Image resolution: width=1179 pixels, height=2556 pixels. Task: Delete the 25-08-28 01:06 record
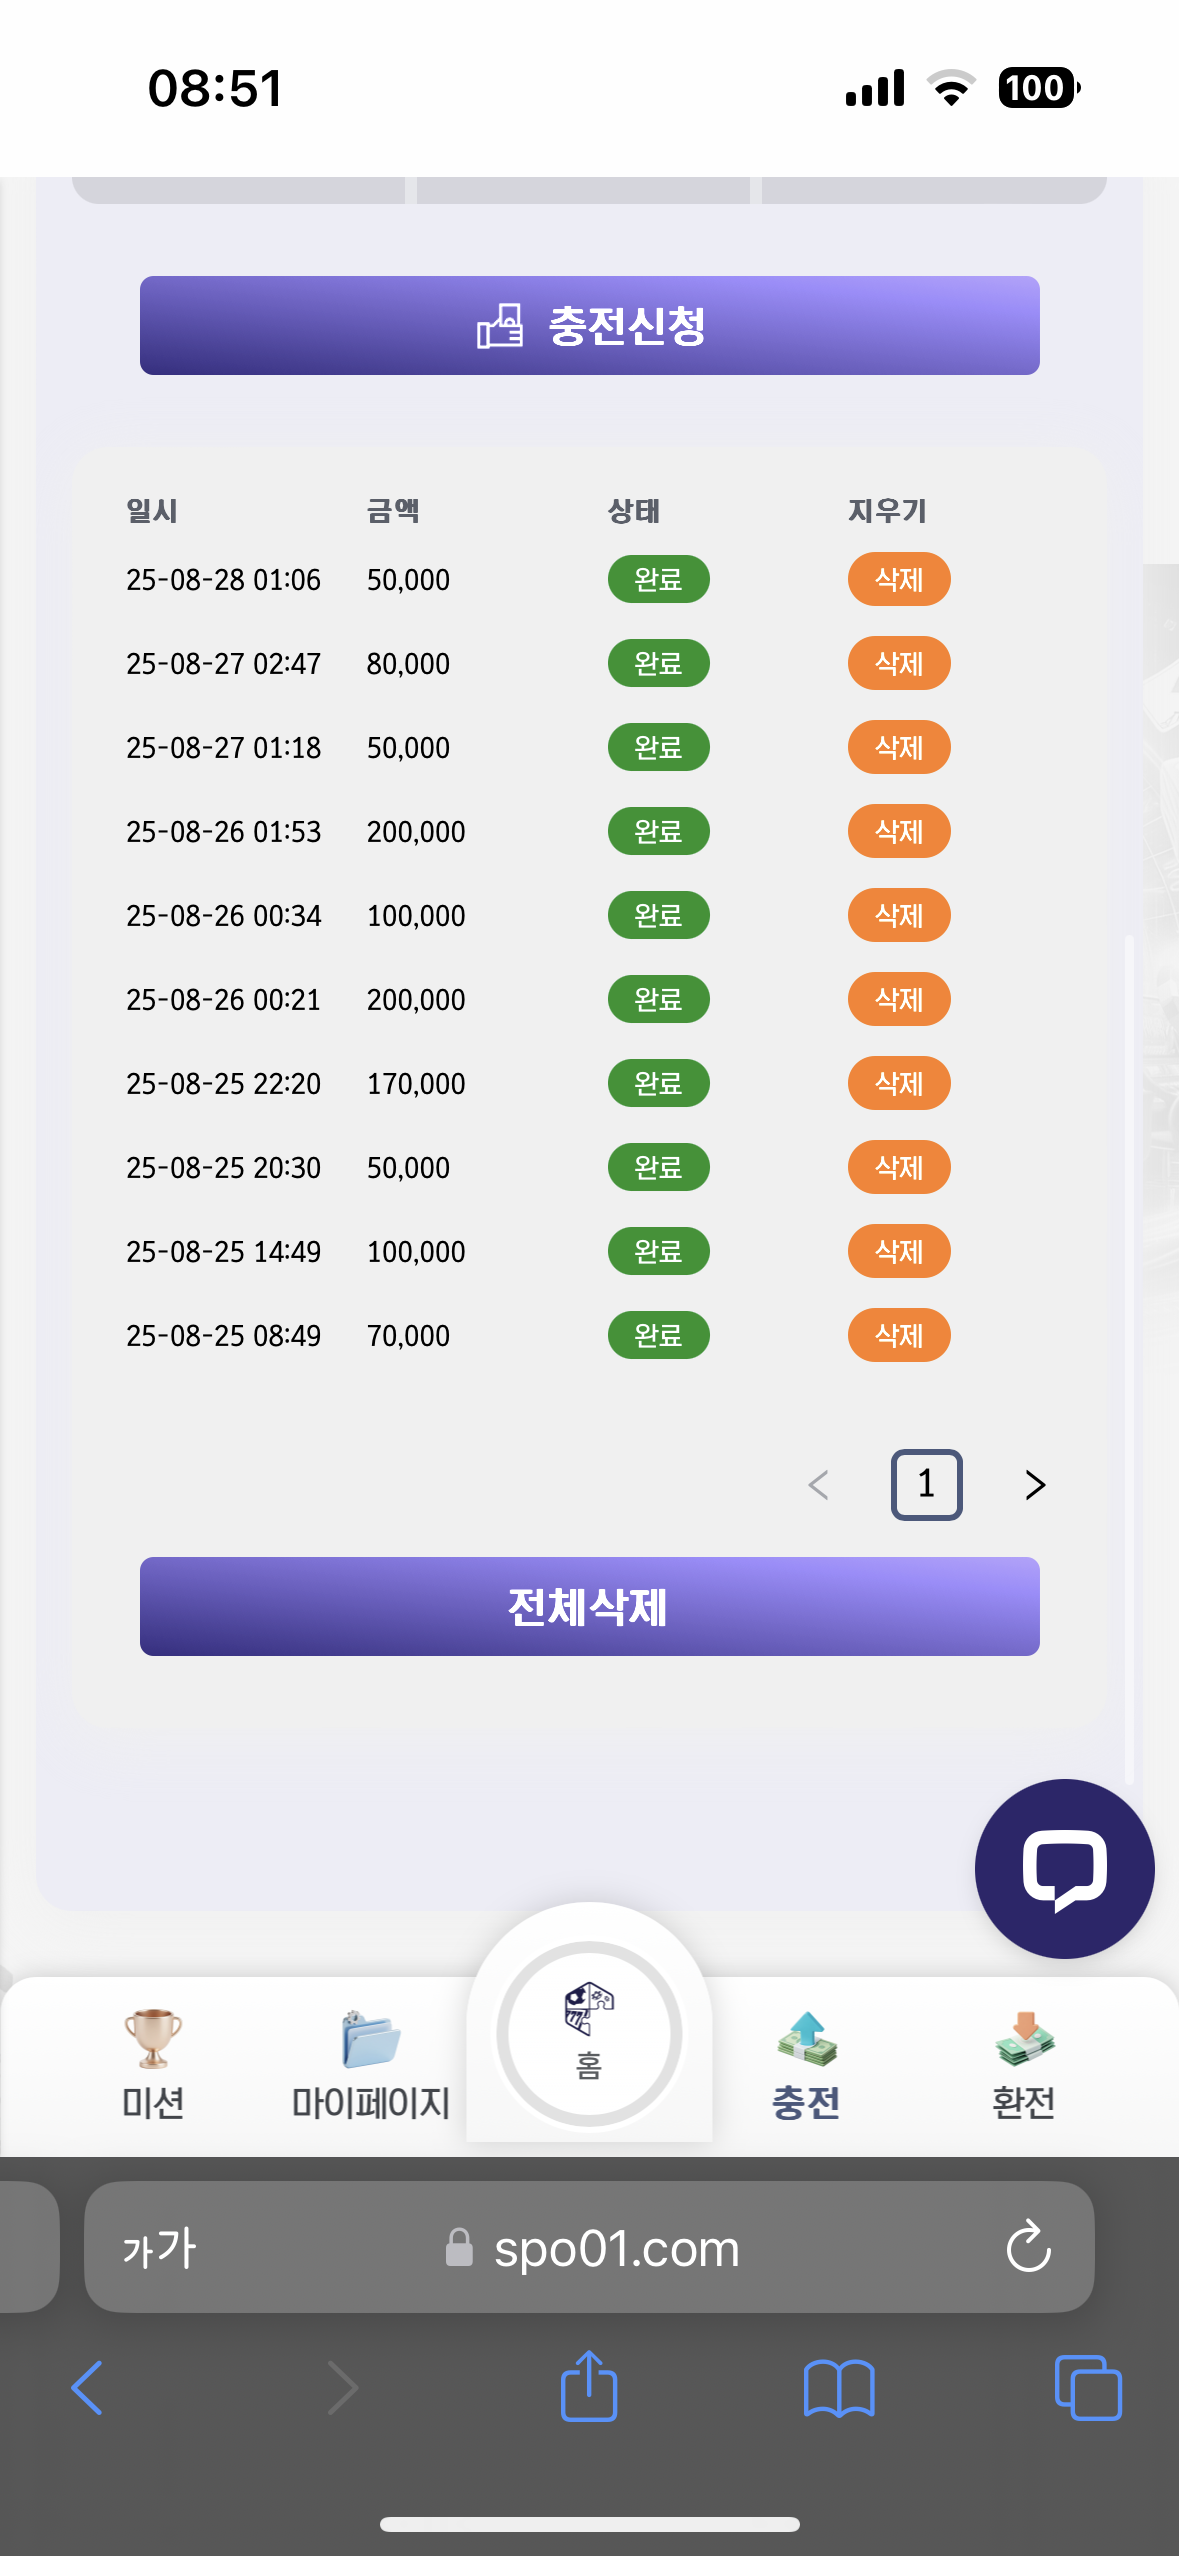899,579
